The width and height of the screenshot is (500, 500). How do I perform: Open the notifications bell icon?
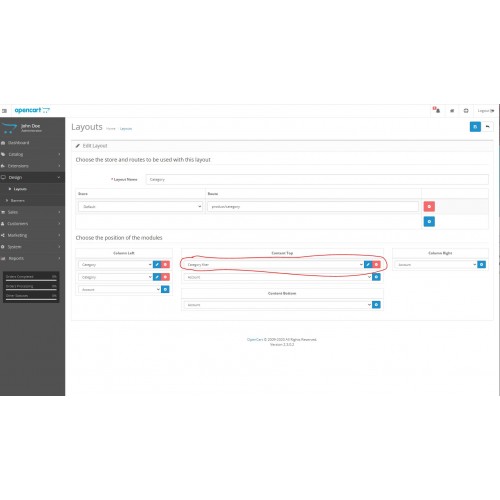click(x=437, y=110)
